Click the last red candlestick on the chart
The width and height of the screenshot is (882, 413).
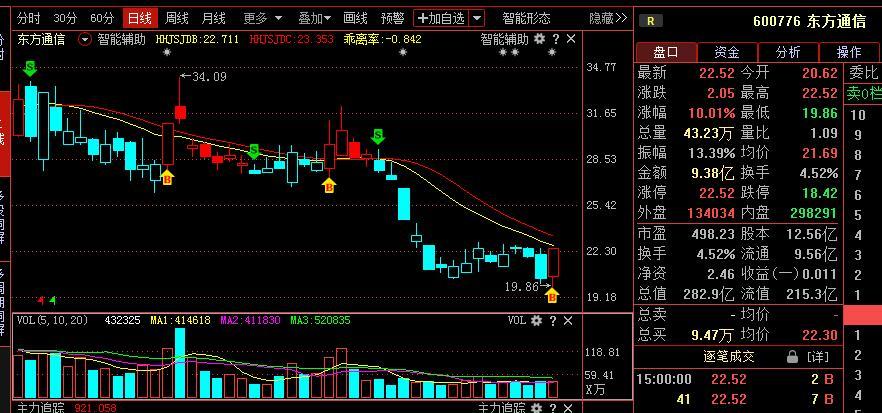(554, 262)
